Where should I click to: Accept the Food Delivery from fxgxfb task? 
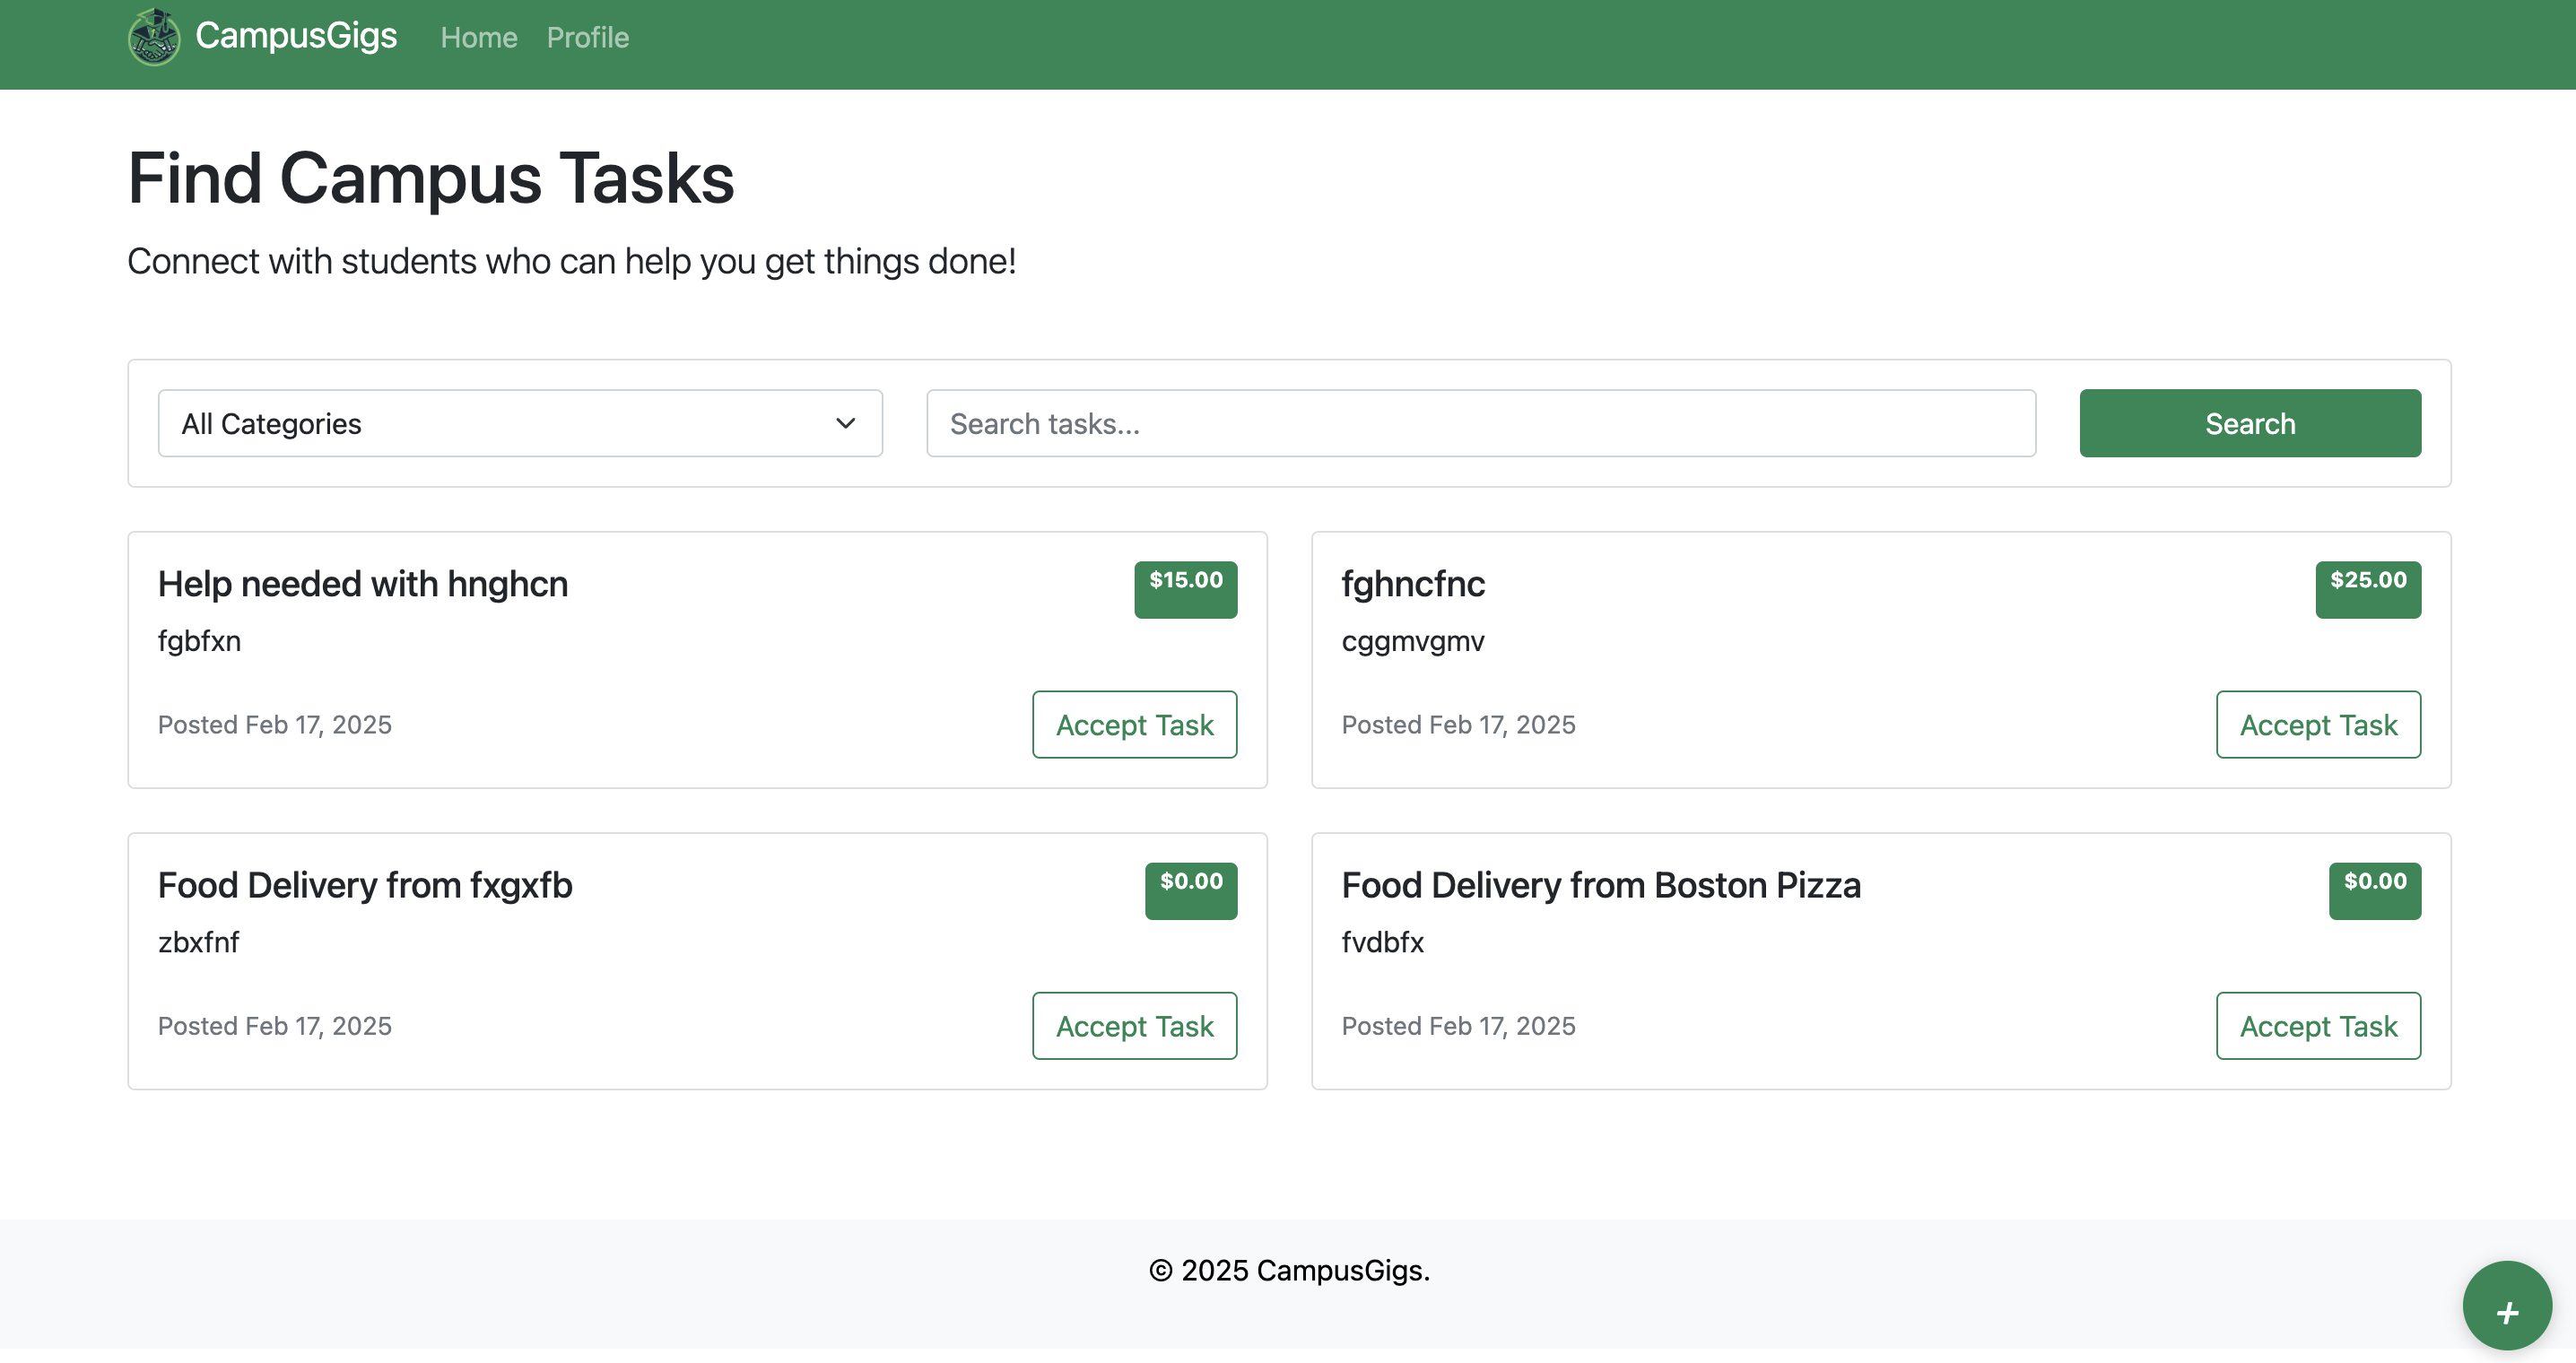pos(1134,1025)
